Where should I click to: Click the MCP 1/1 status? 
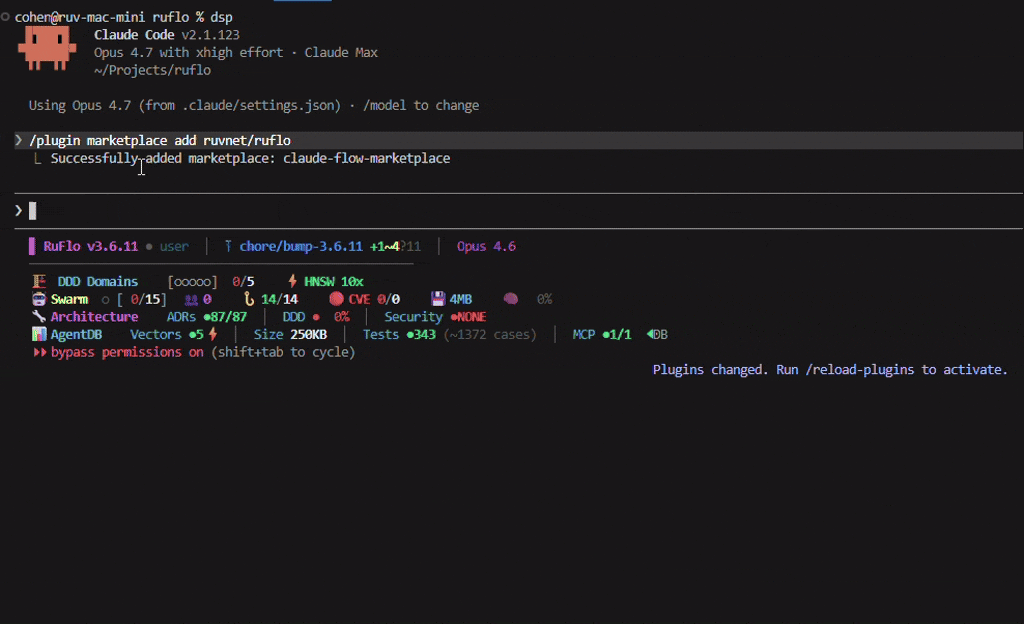tap(601, 334)
